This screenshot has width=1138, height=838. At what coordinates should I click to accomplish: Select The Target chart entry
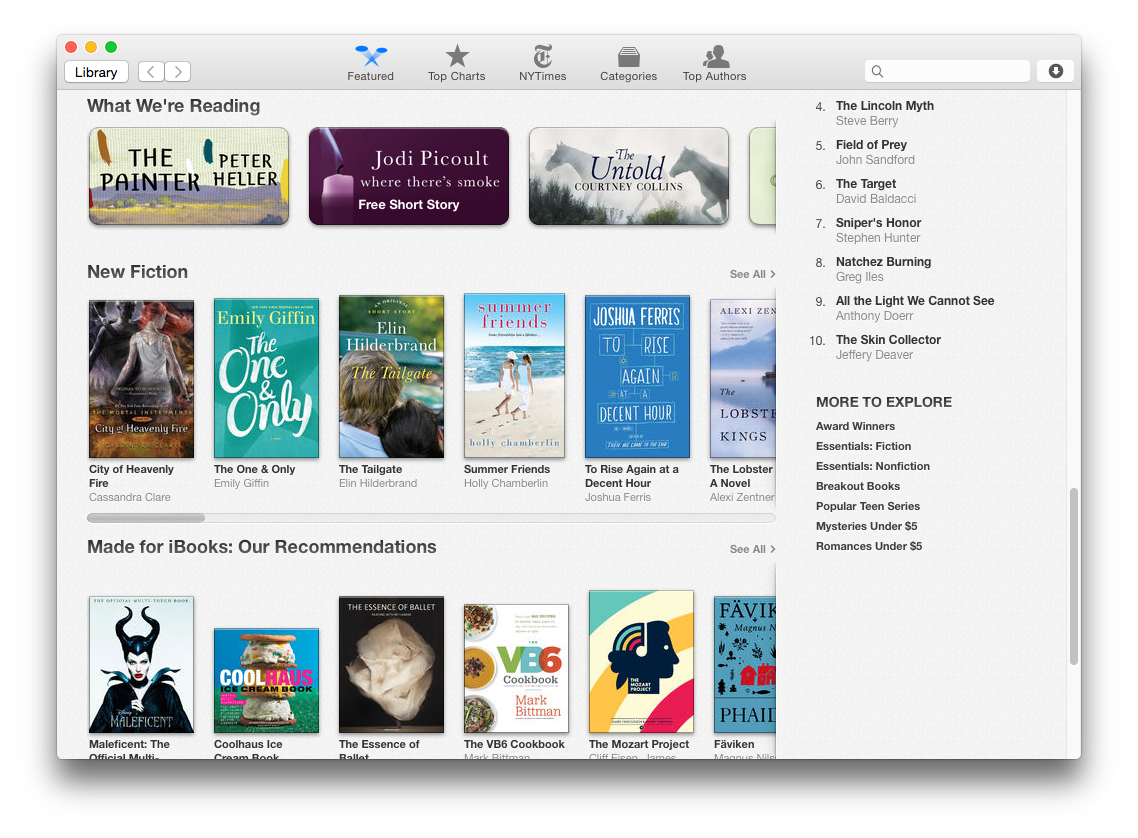(866, 184)
